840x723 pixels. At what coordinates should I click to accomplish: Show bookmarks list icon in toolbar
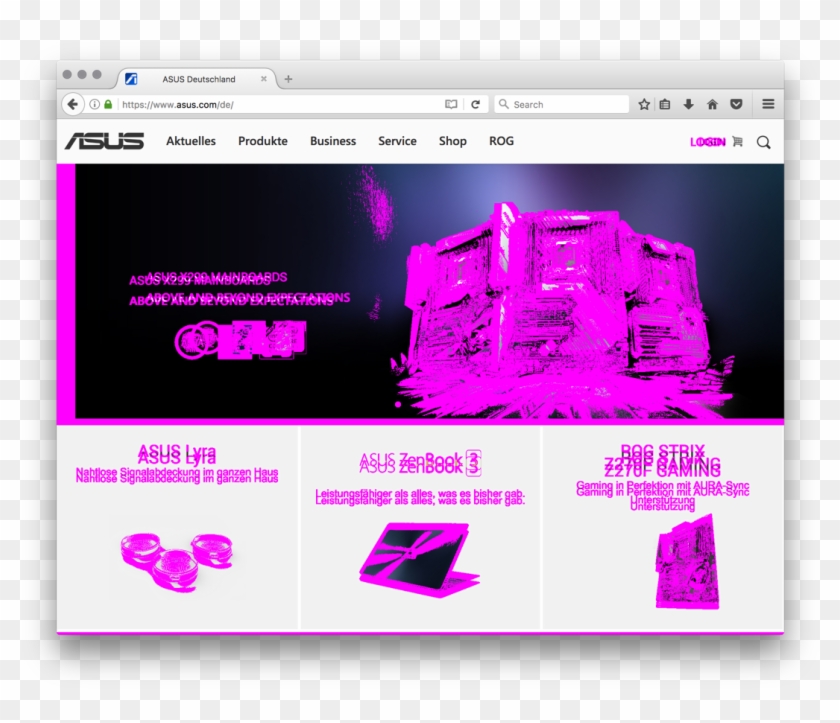665,104
